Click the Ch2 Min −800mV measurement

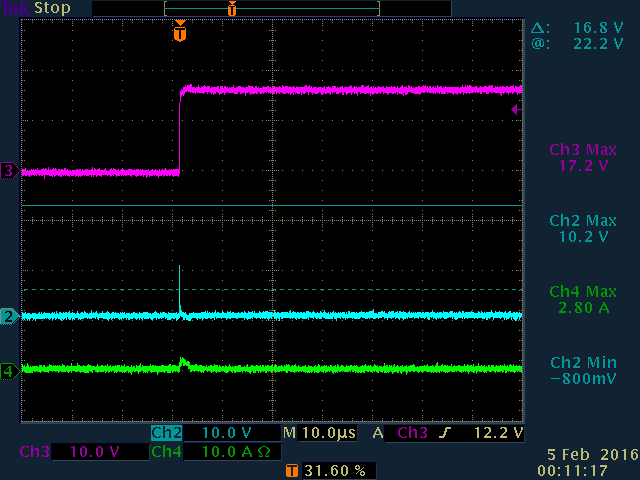(x=583, y=371)
